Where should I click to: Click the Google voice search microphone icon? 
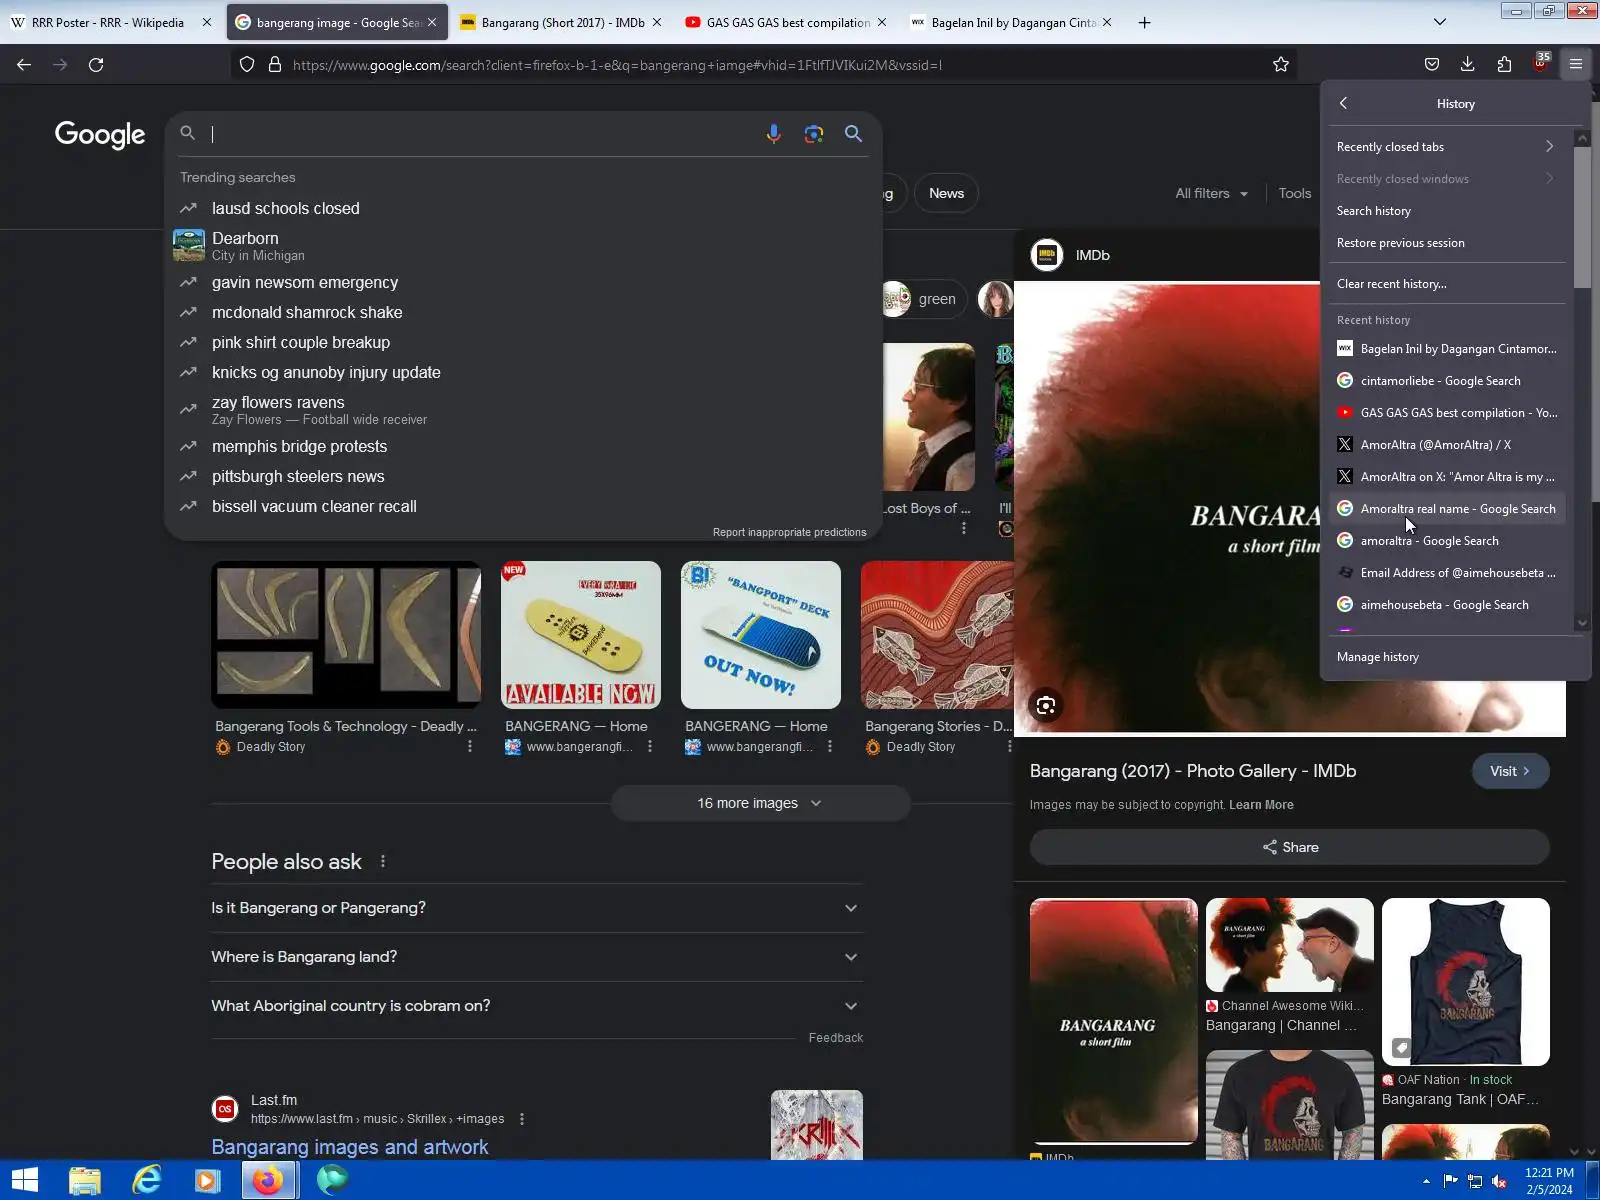773,134
